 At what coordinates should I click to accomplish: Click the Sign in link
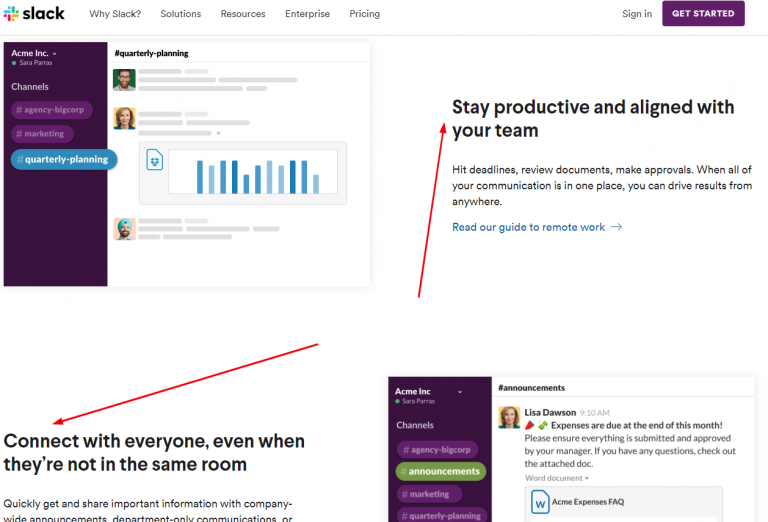pyautogui.click(x=636, y=14)
